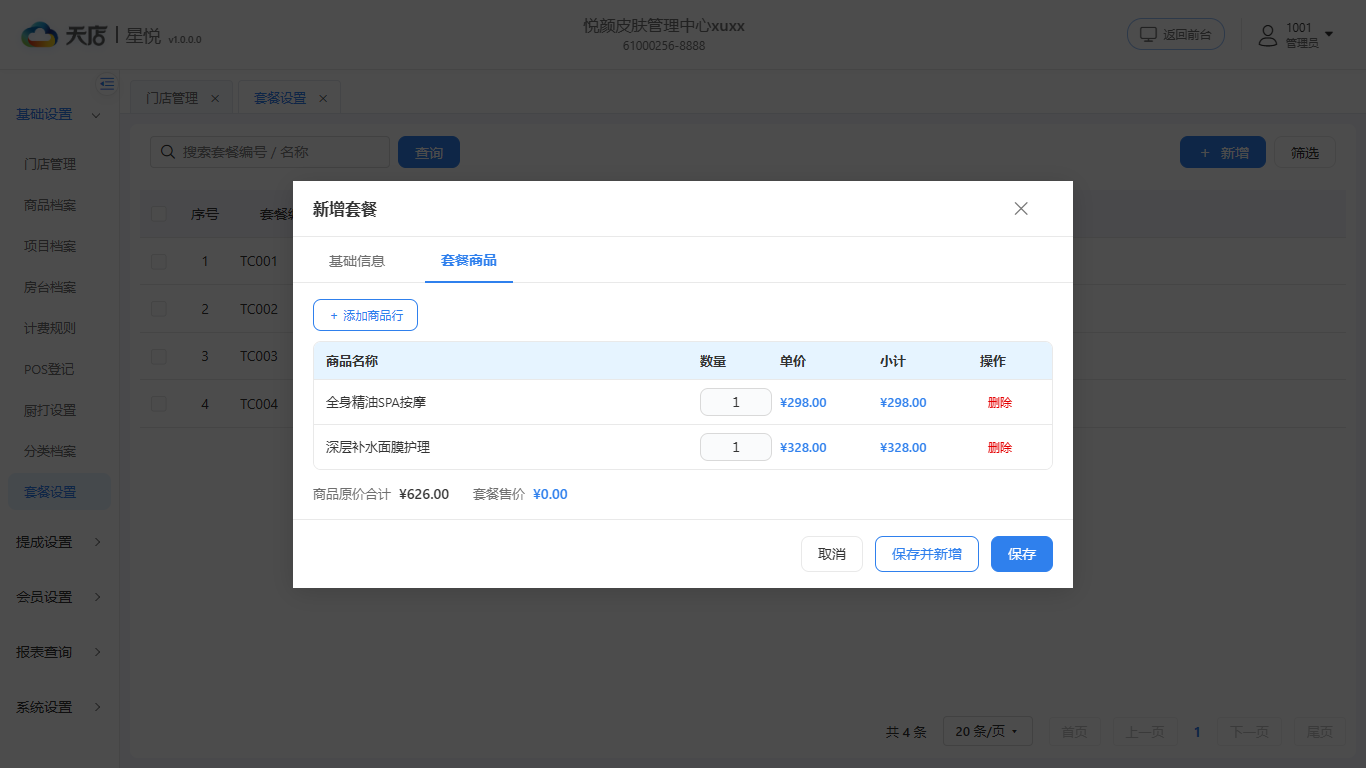Open 计费规则 in the sidebar
The height and width of the screenshot is (768, 1366).
(x=50, y=328)
